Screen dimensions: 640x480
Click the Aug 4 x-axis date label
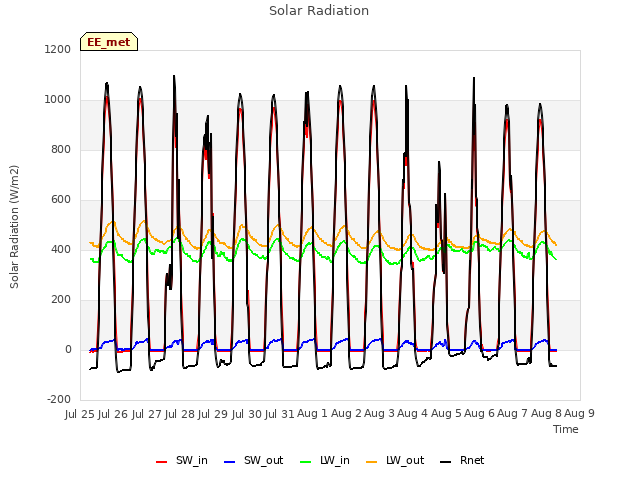(x=413, y=414)
